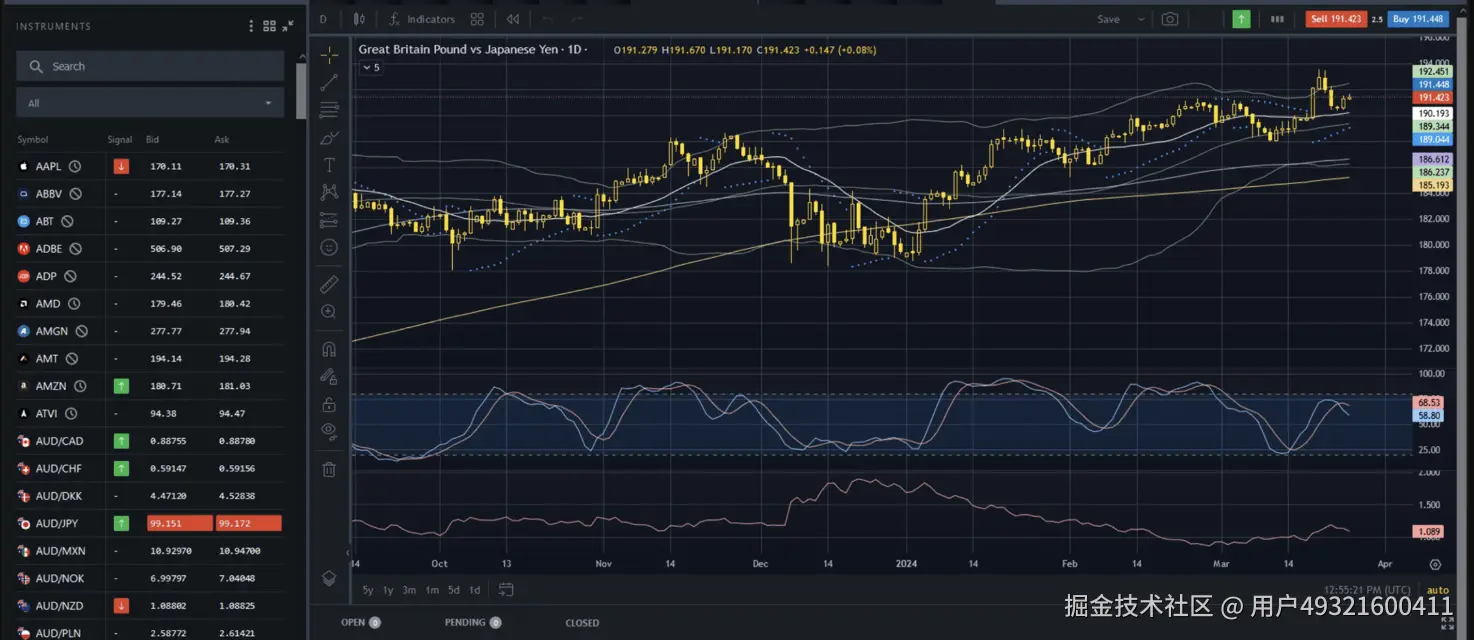Select the AAPL instrument row
The image size is (1474, 640).
click(150, 167)
